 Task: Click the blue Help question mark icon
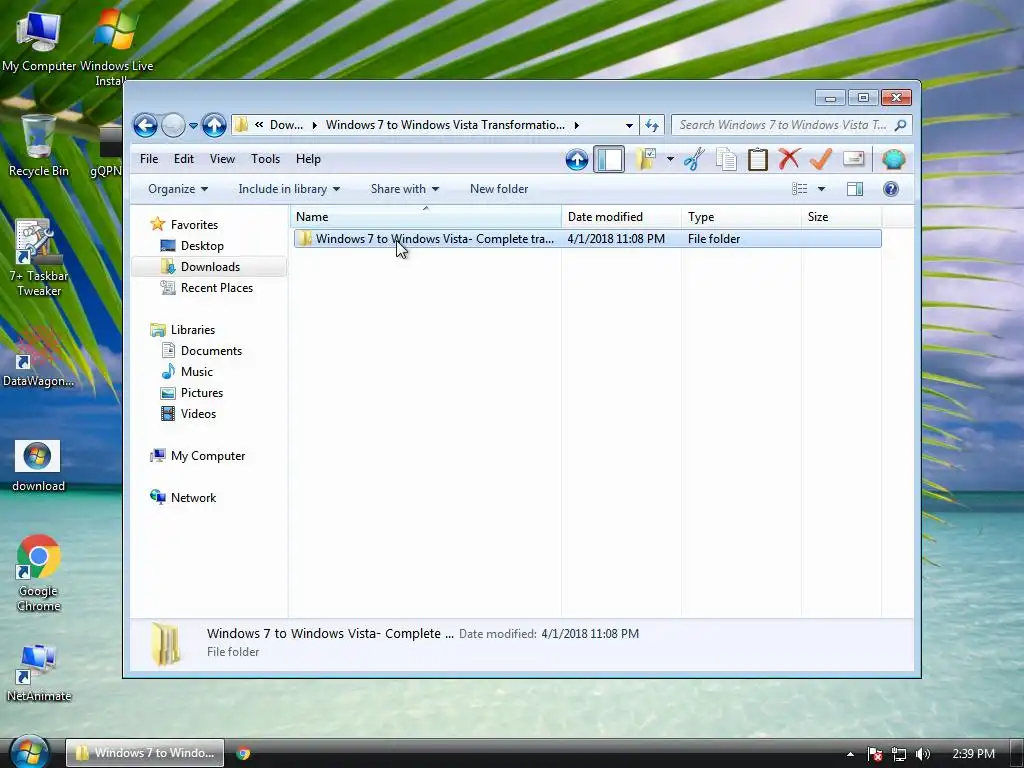[891, 189]
